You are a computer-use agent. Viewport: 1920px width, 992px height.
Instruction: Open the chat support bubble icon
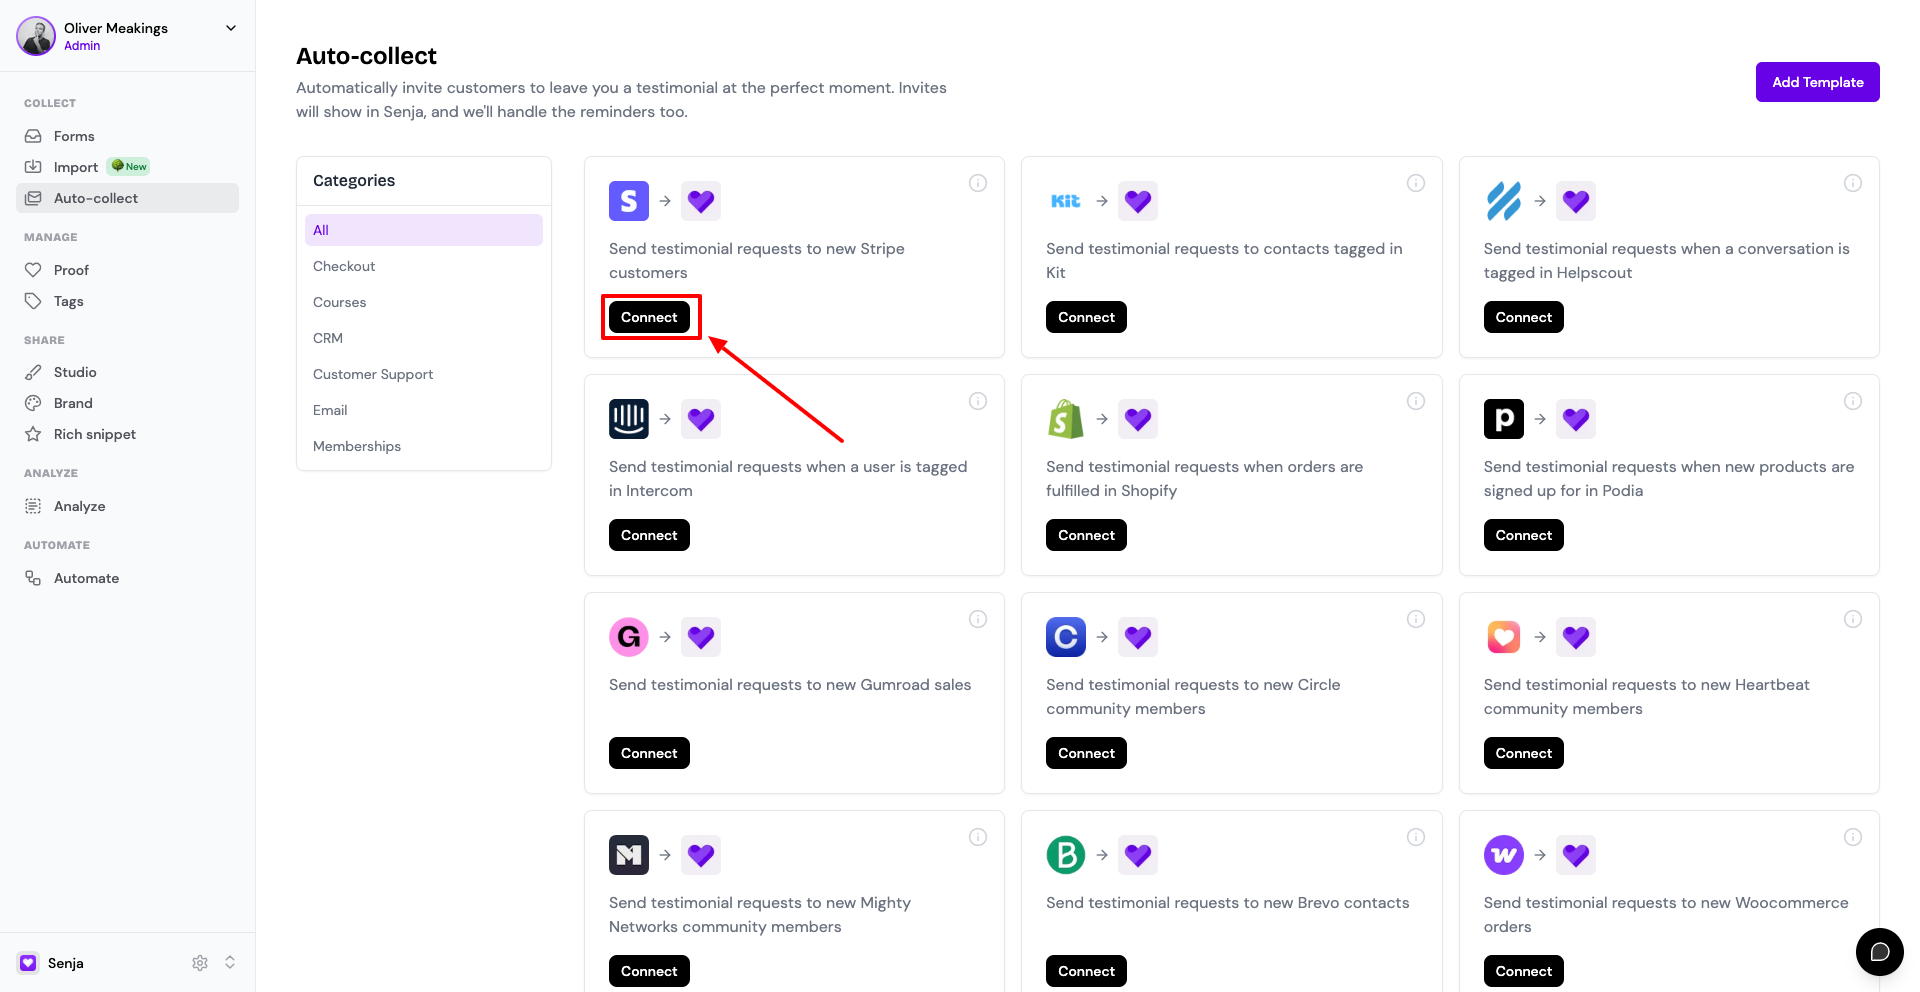click(1879, 951)
